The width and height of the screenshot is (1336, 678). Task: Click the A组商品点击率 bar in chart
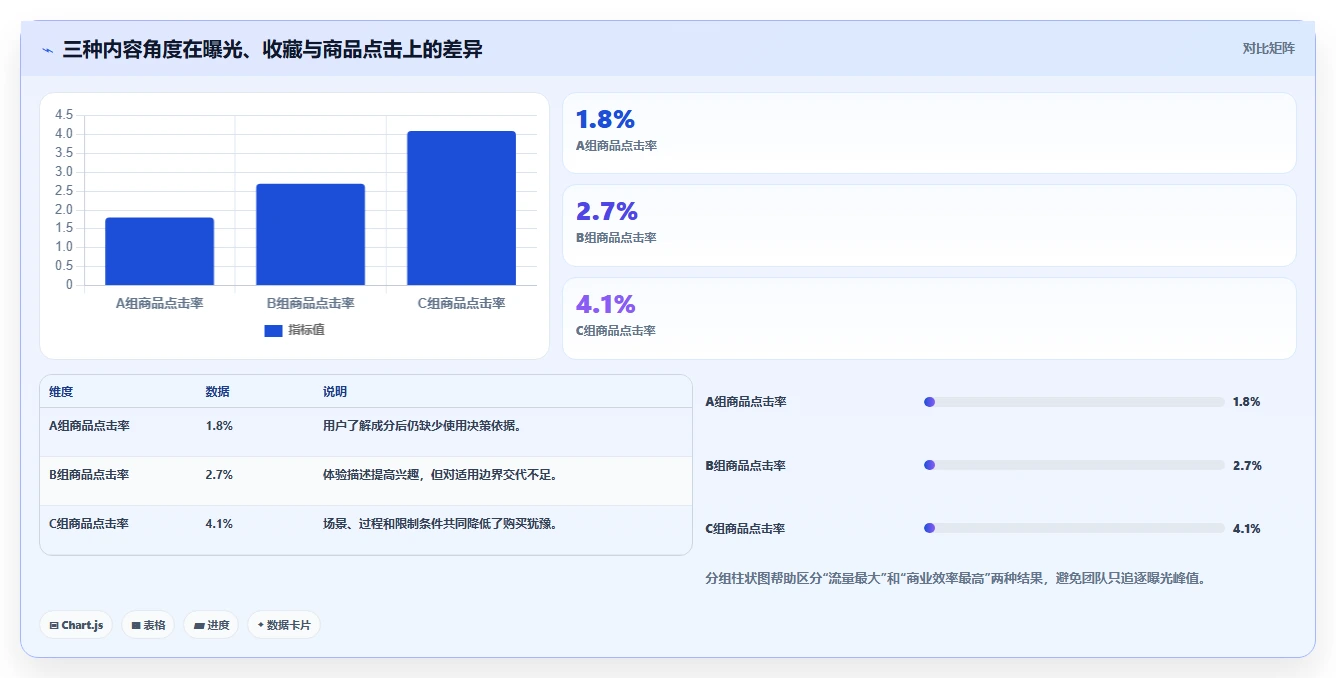(x=159, y=251)
